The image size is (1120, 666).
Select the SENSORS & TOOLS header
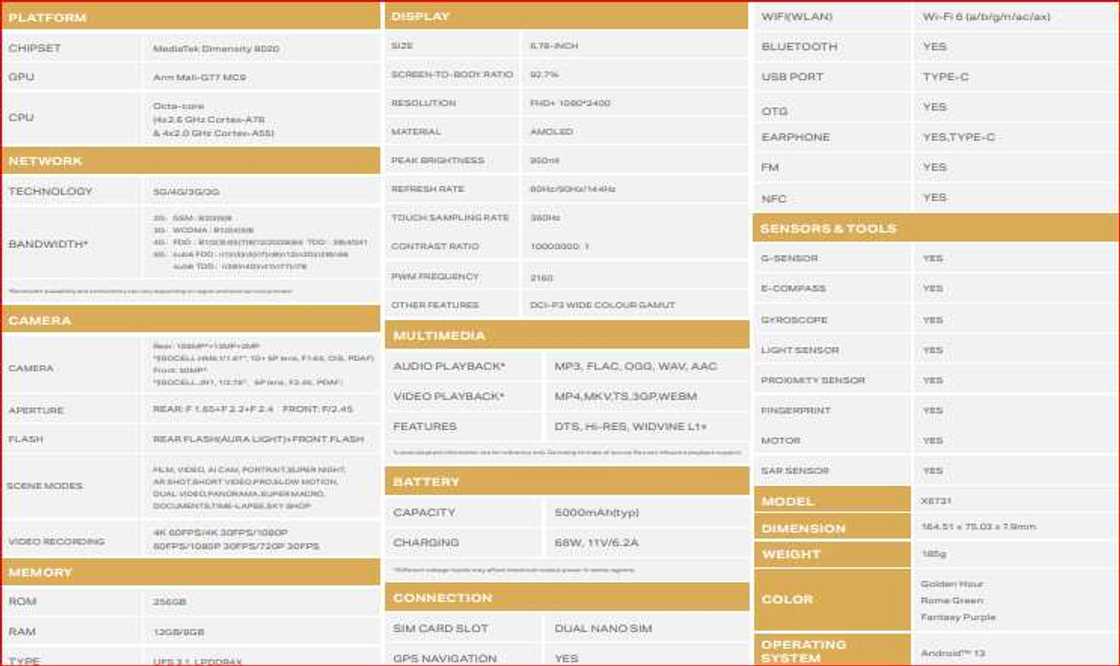828,229
